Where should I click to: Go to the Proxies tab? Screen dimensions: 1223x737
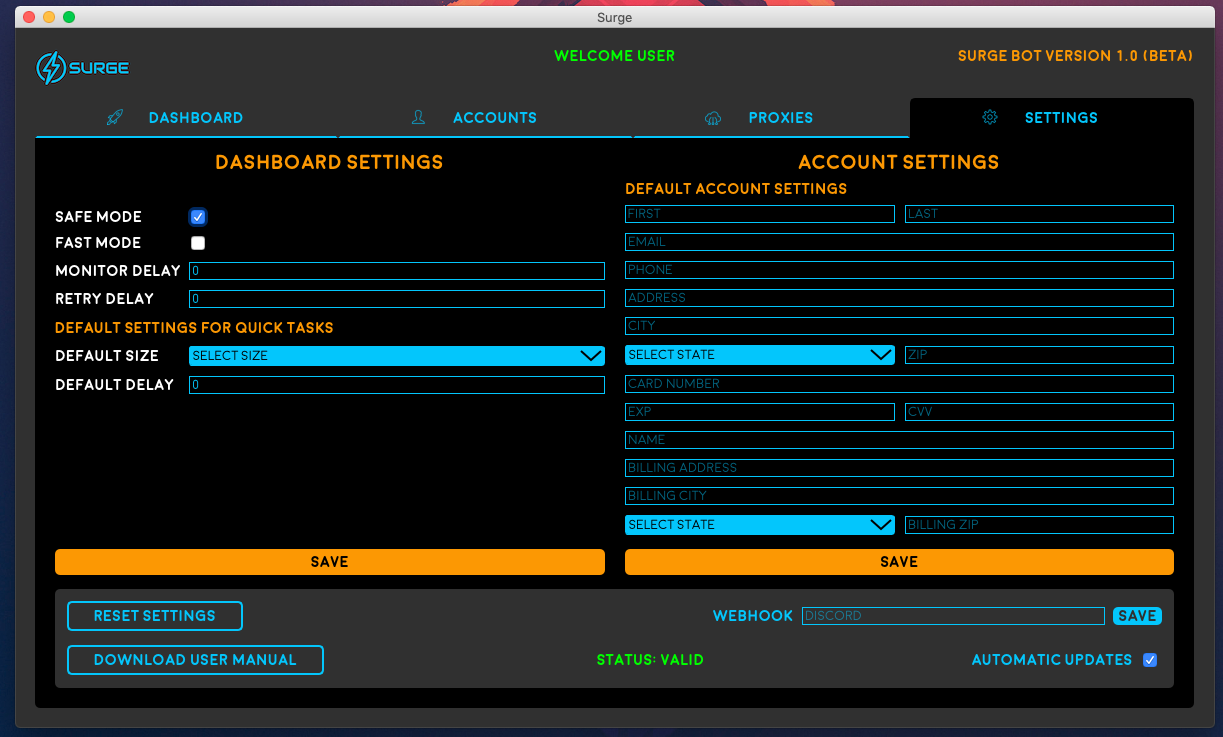click(x=771, y=118)
